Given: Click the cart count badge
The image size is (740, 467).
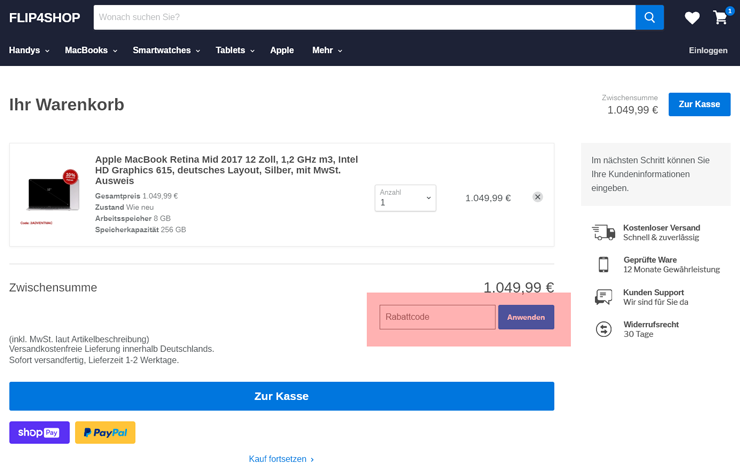Looking at the screenshot, I should (730, 10).
